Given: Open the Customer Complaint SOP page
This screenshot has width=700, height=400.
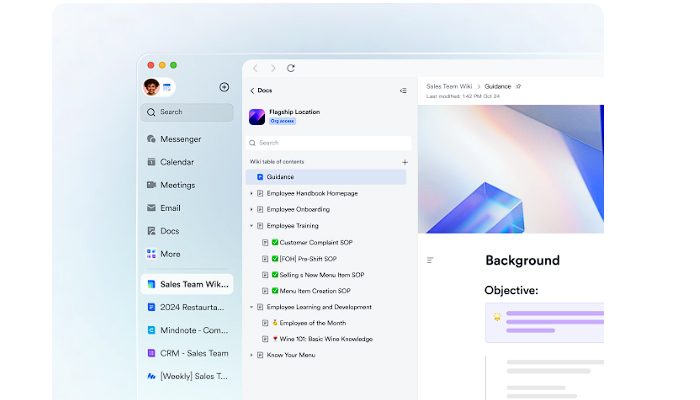Looking at the screenshot, I should [316, 242].
